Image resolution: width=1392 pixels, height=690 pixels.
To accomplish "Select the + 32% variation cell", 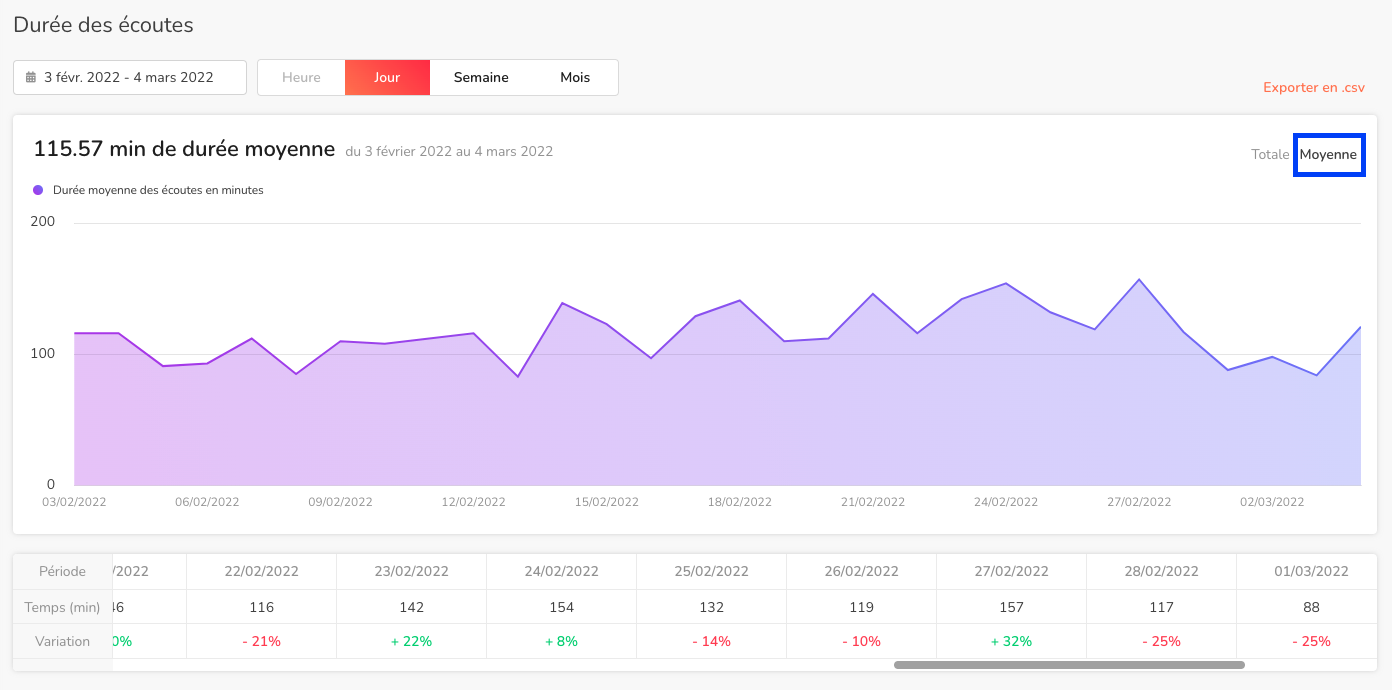I will pyautogui.click(x=1012, y=641).
